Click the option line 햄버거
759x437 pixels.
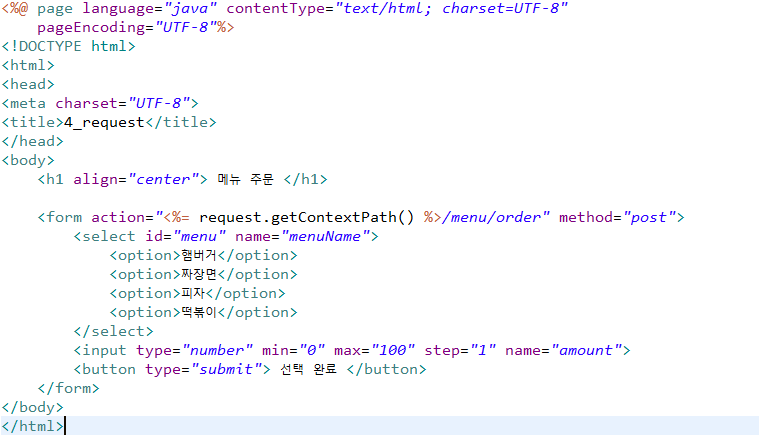[203, 256]
